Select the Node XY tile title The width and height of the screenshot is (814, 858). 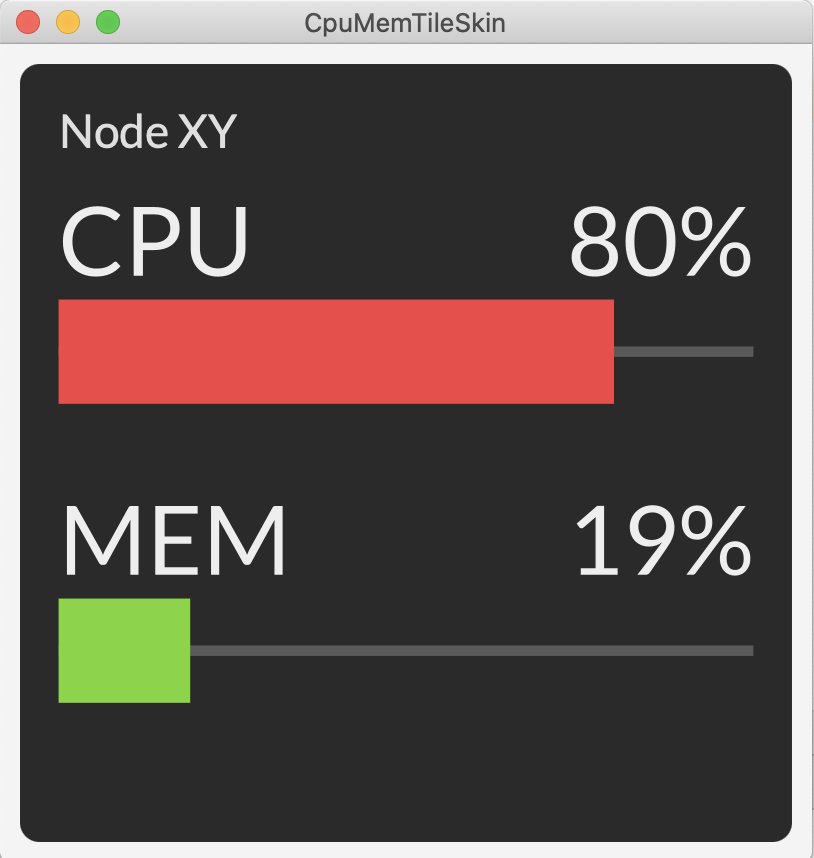coord(148,131)
